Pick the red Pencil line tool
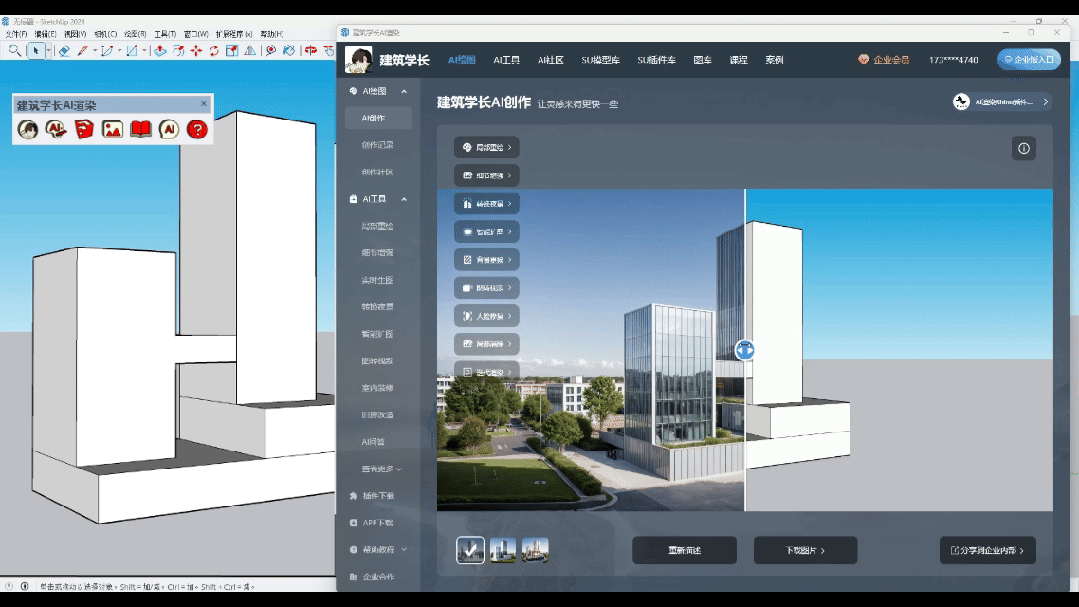Screen dimensions: 1079x607 coord(83,50)
